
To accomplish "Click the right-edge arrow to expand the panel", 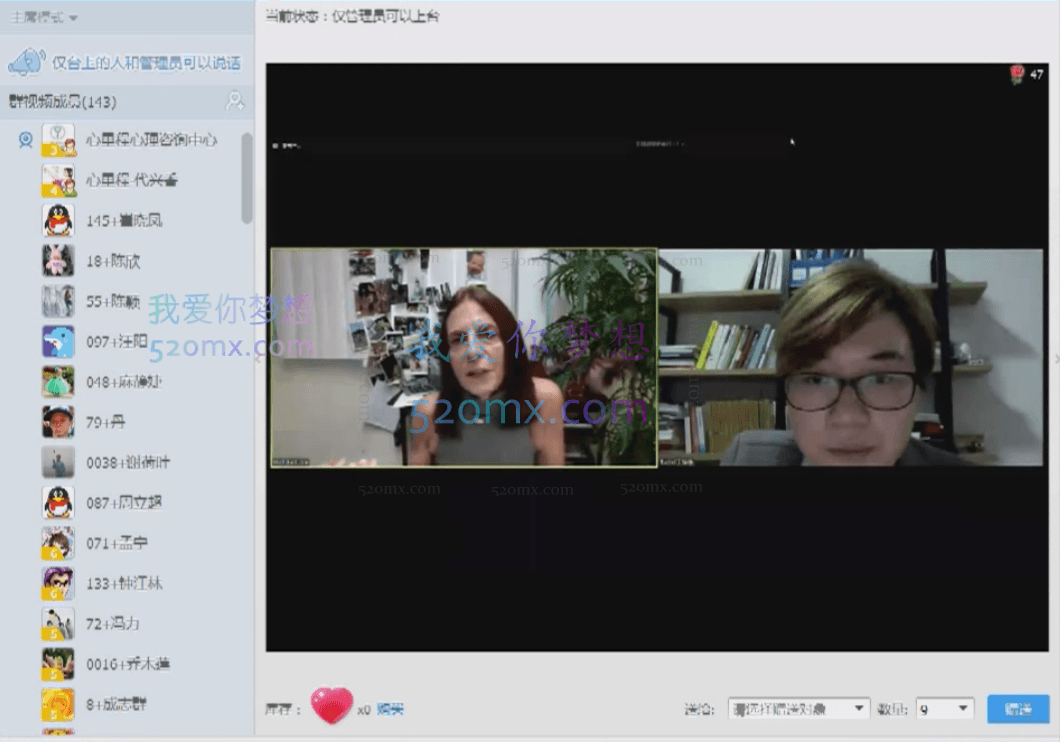I will 1054,357.
